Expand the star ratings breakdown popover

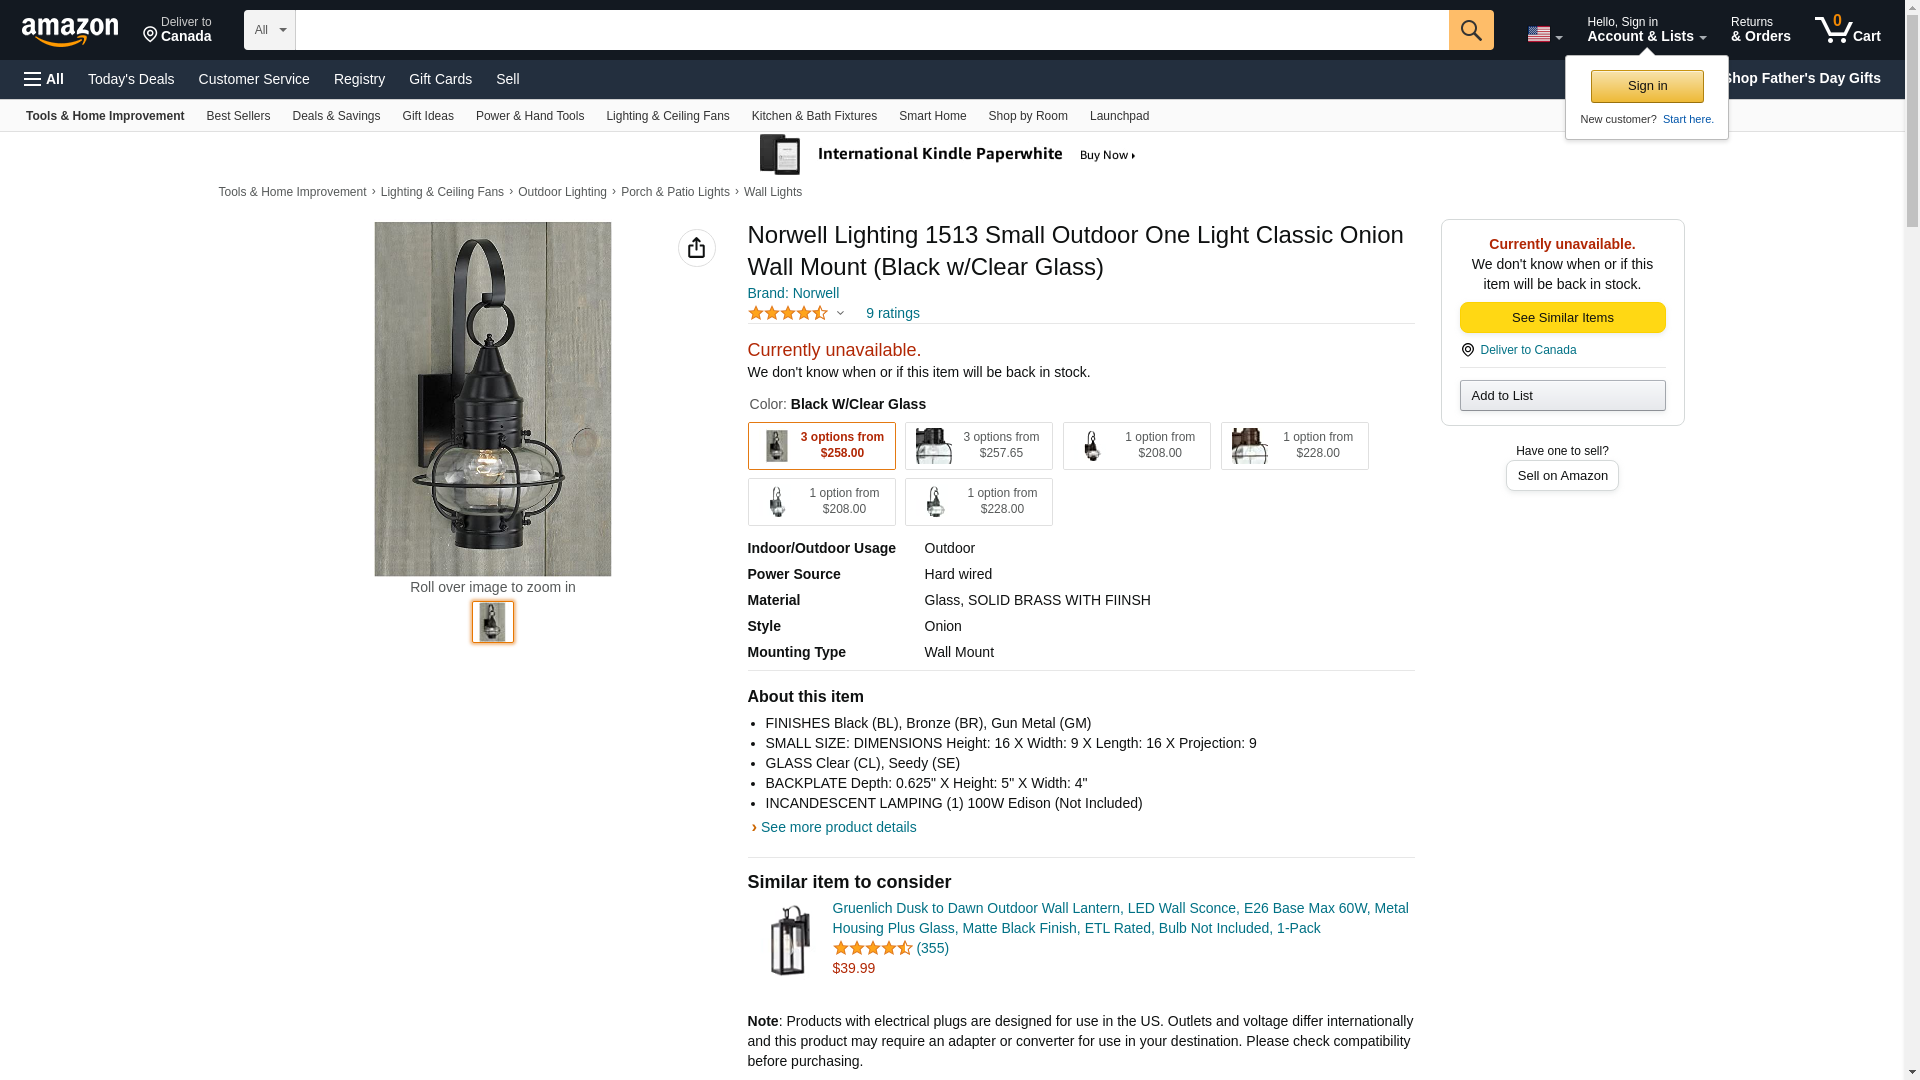click(840, 314)
